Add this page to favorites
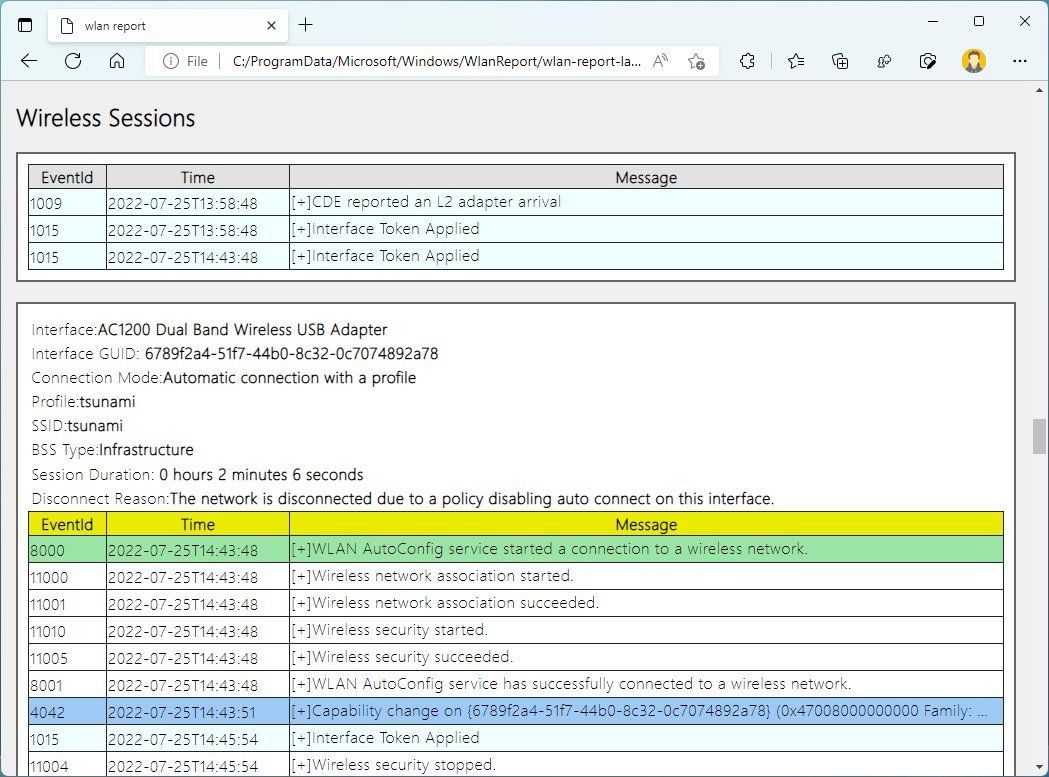This screenshot has height=777, width=1049. tap(696, 61)
